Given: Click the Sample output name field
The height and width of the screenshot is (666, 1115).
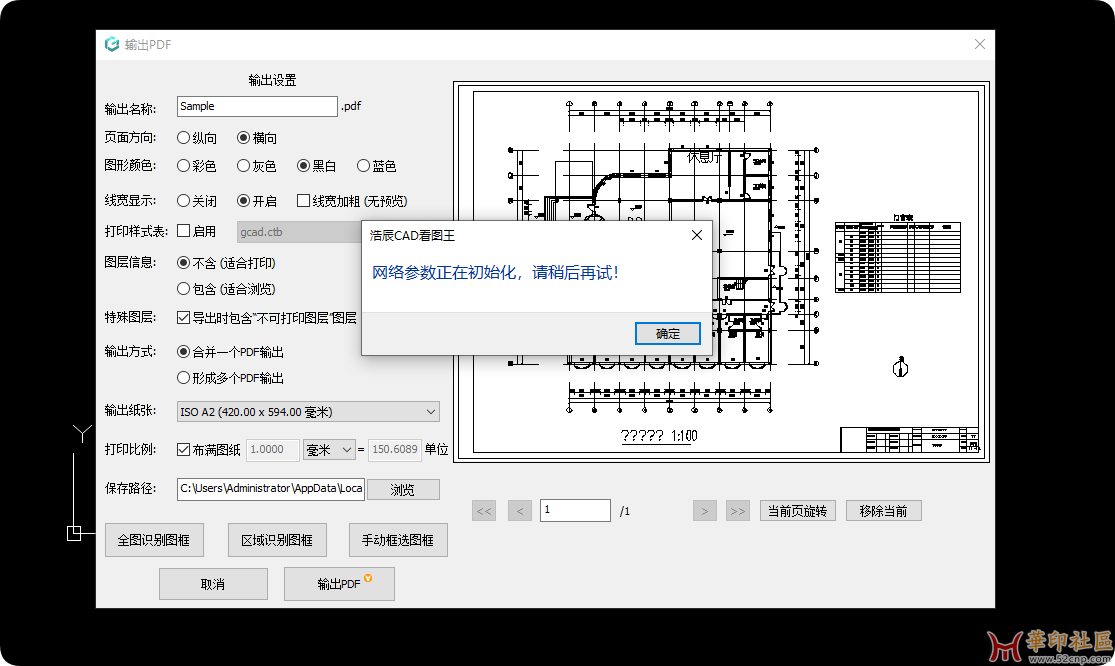Looking at the screenshot, I should [x=257, y=106].
